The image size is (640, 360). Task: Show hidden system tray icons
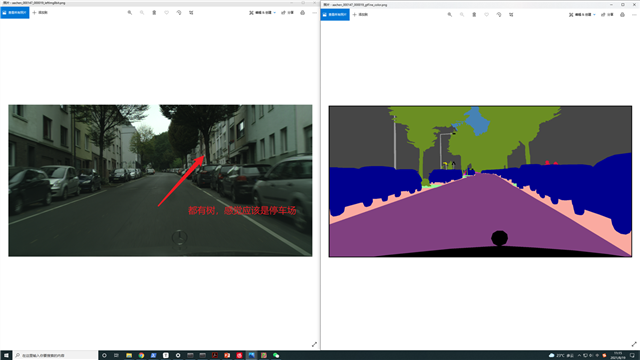579,356
